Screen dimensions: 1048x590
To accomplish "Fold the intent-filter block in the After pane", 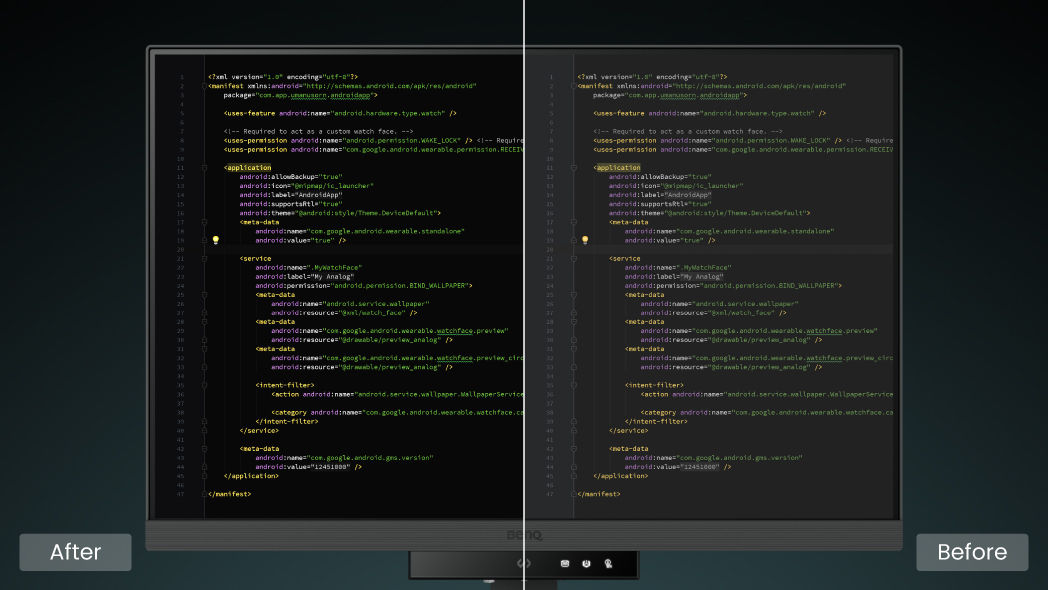I will pyautogui.click(x=204, y=385).
